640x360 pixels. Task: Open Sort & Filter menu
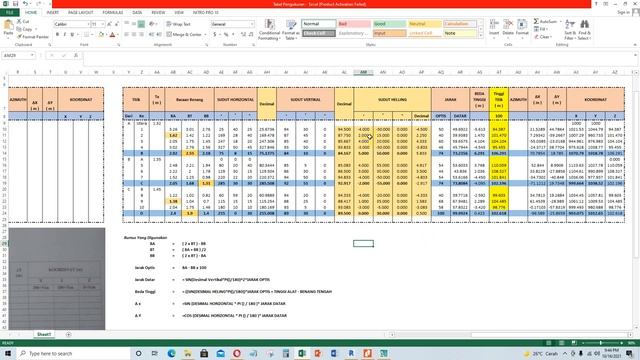(570, 29)
